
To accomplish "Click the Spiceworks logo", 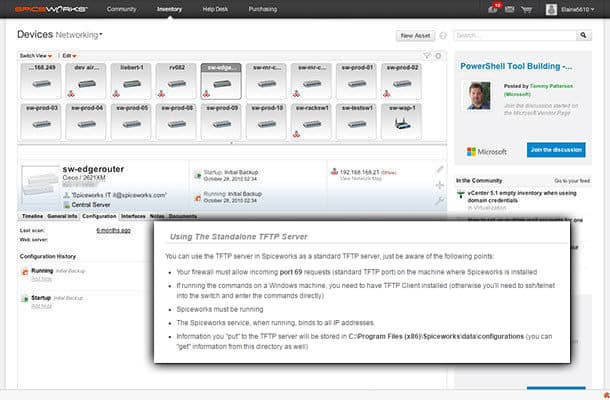I will pyautogui.click(x=51, y=9).
